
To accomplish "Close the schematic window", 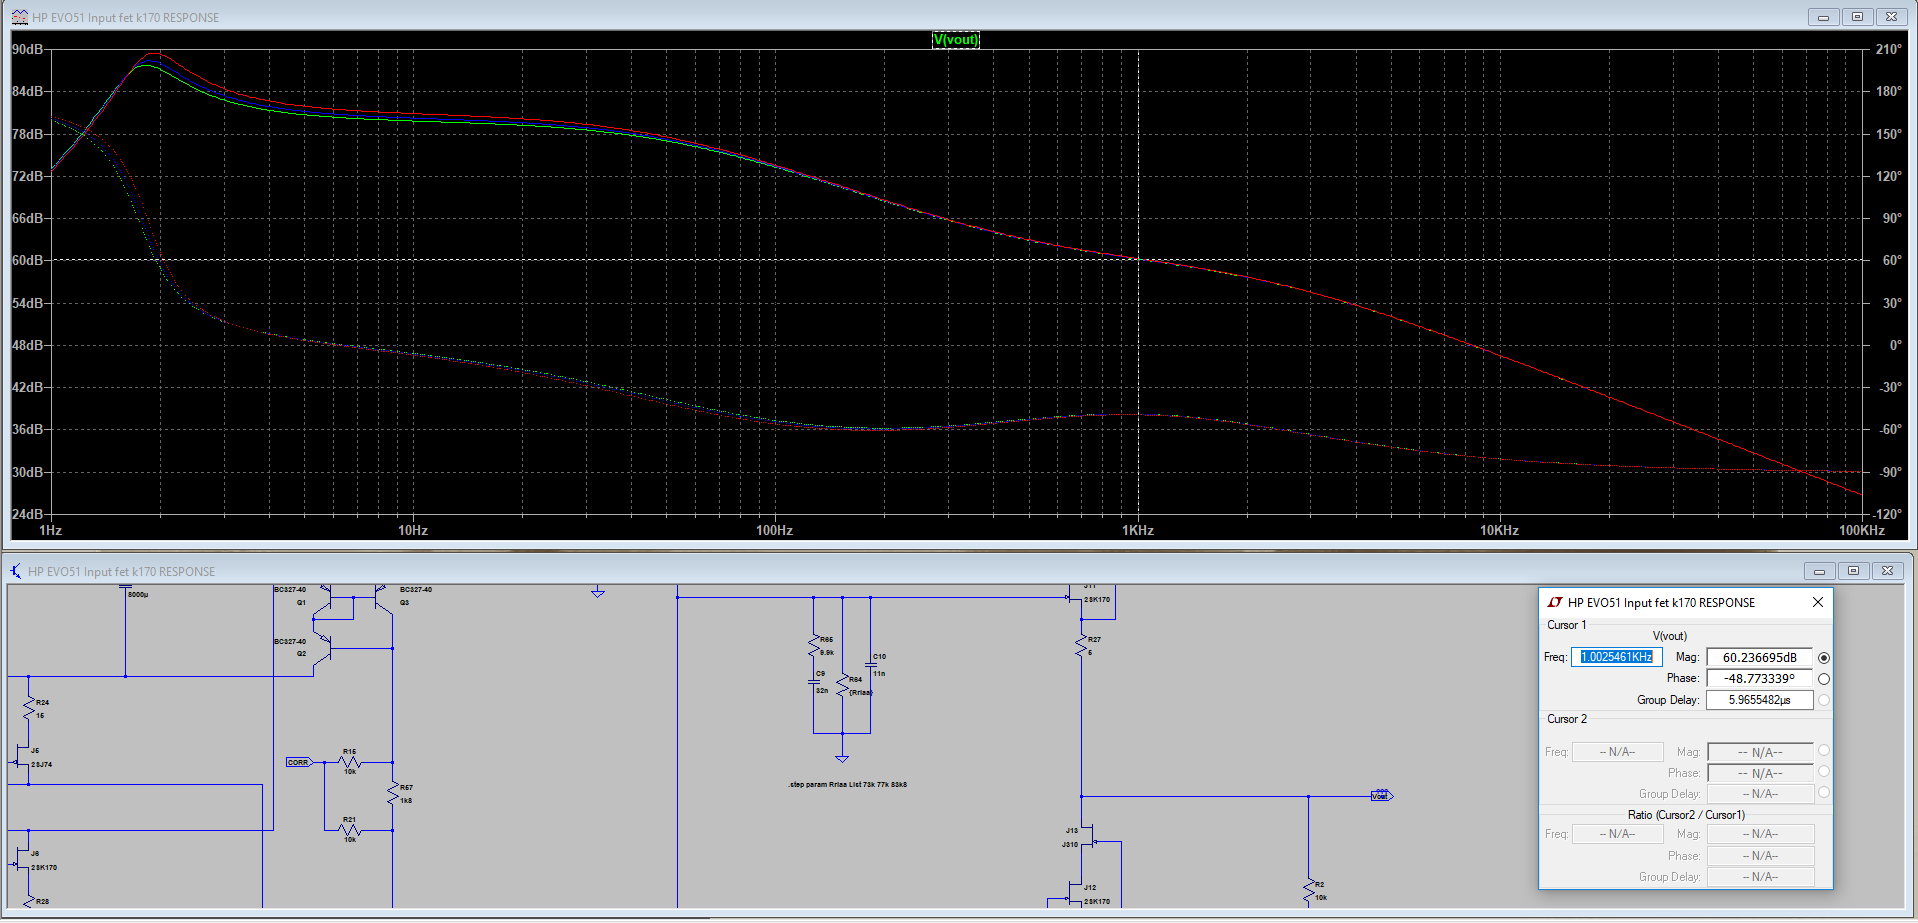I will (x=1887, y=571).
